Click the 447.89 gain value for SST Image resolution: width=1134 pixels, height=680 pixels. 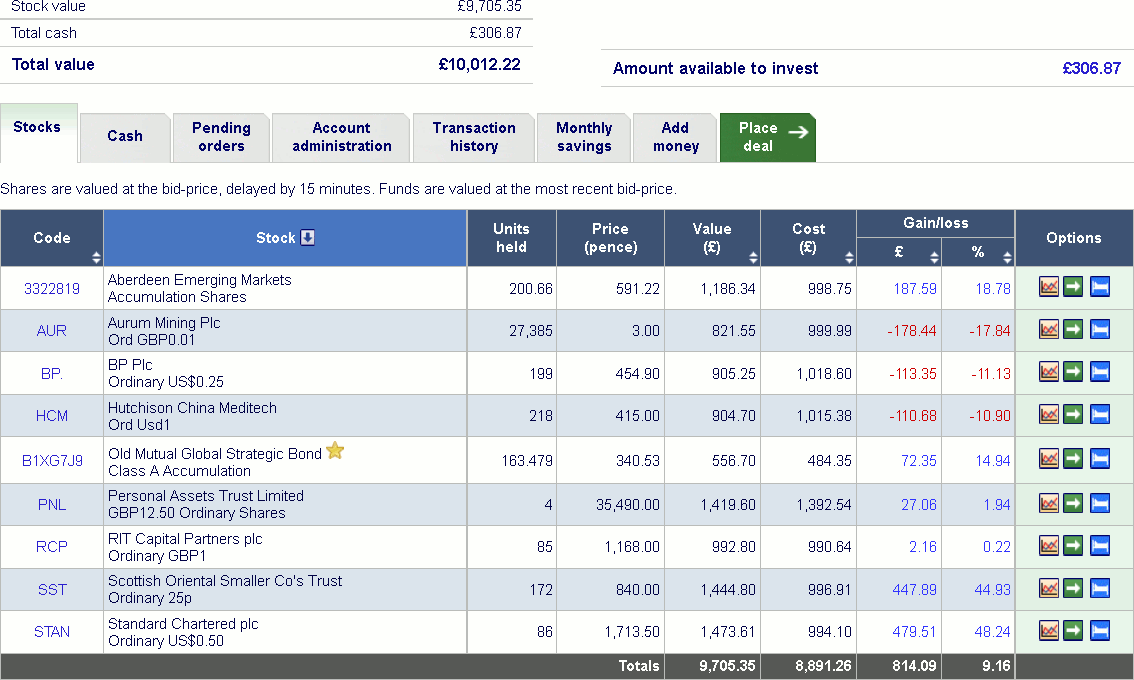pyautogui.click(x=914, y=590)
